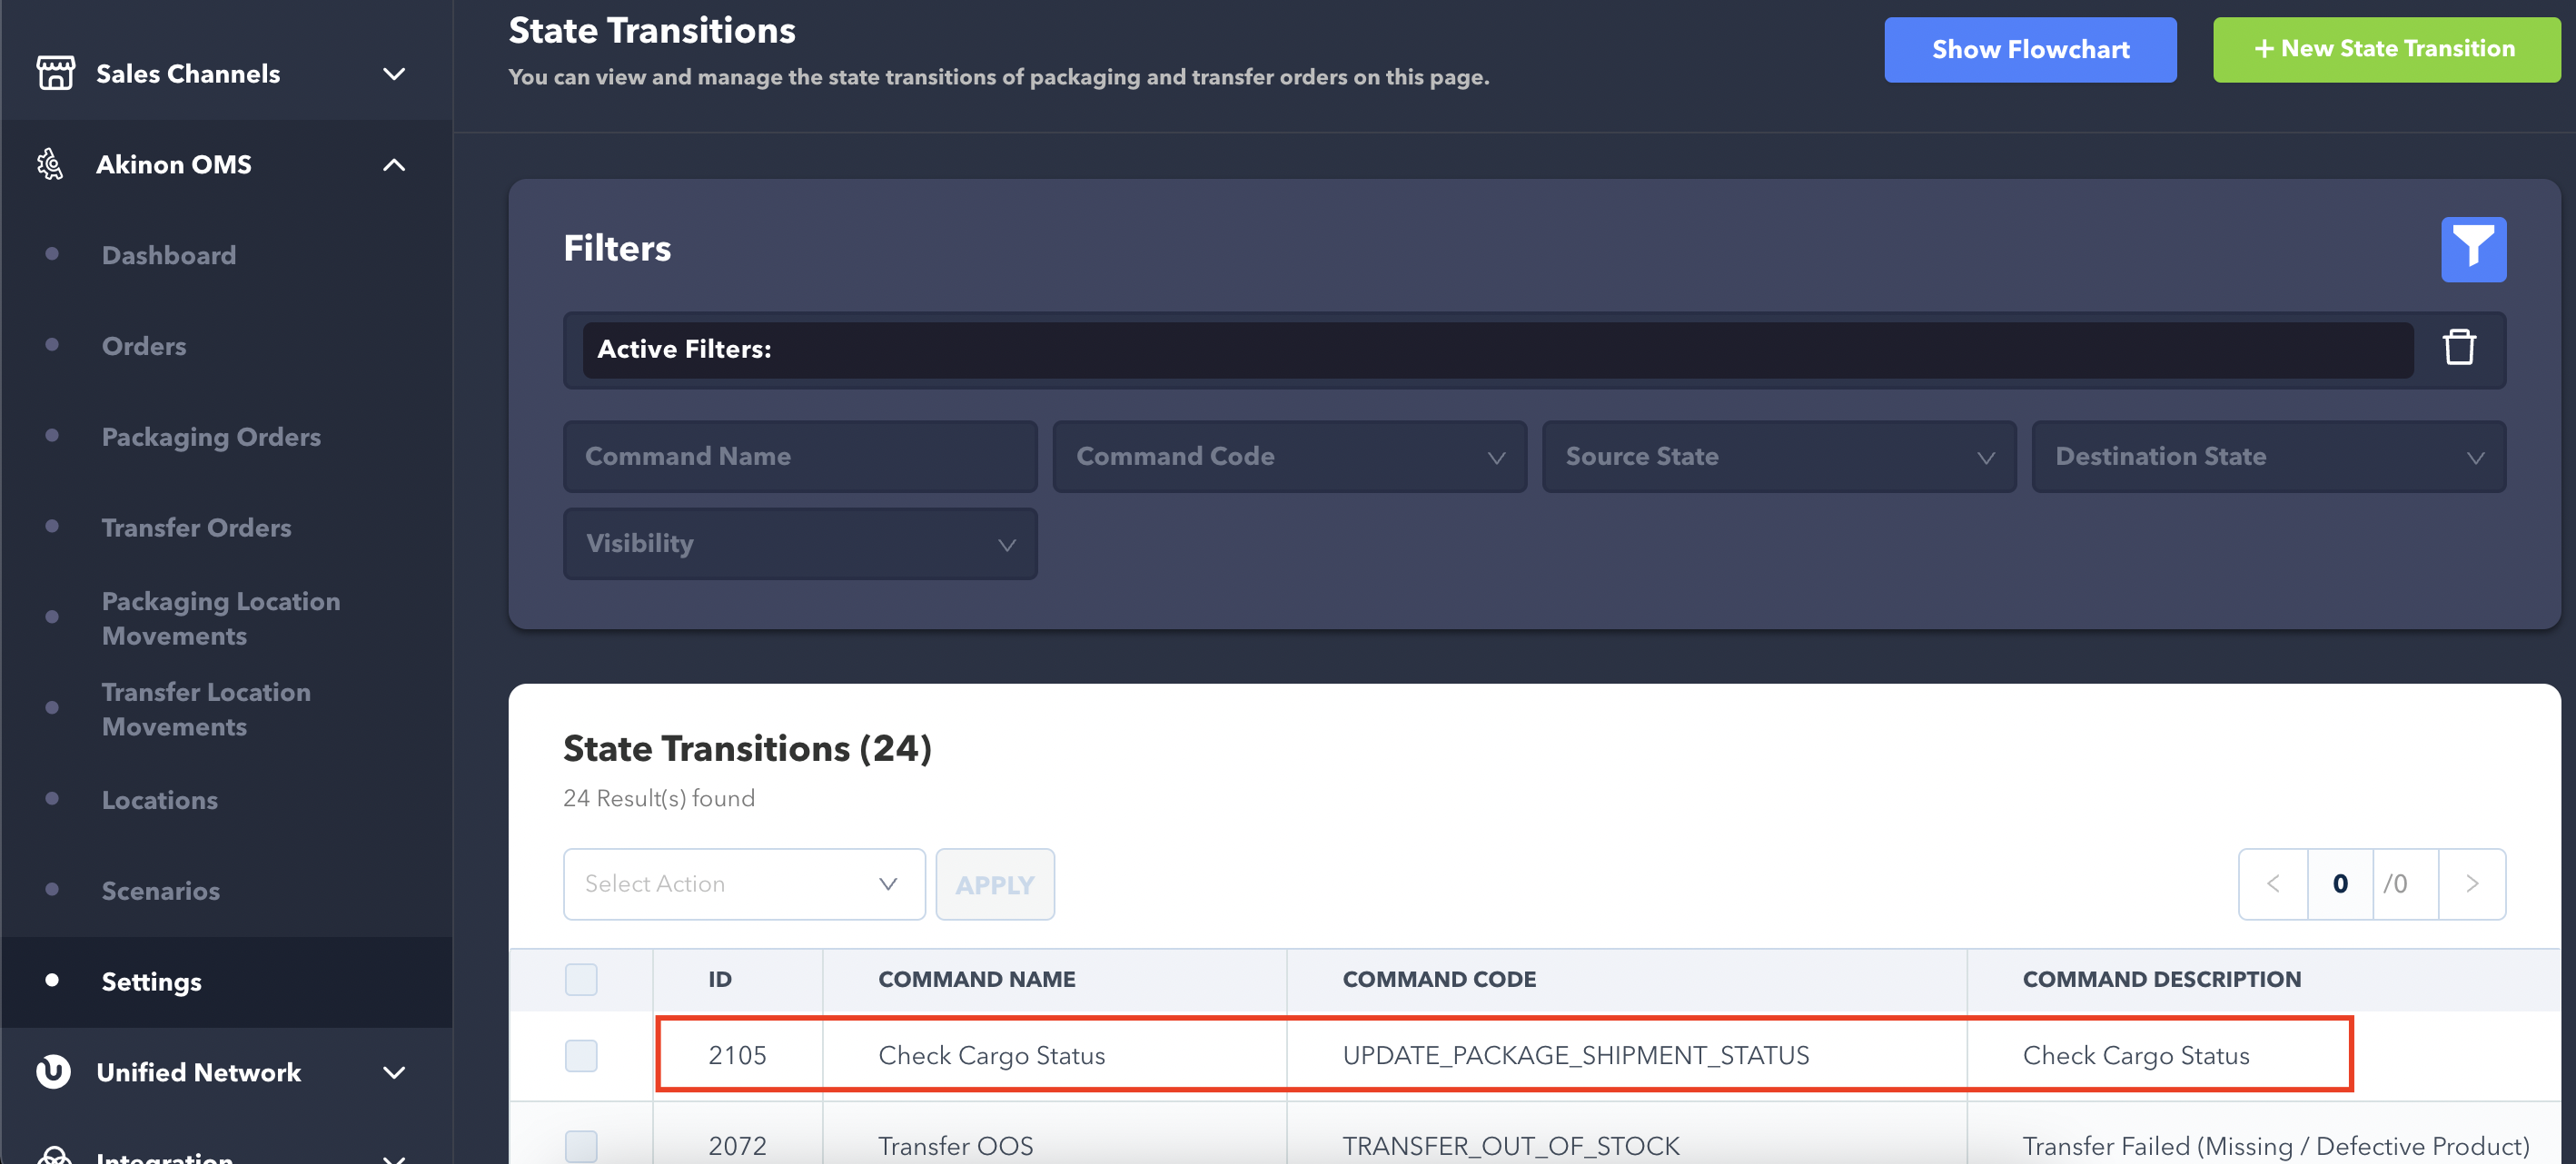2576x1164 pixels.
Task: Open Packaging Orders menu item
Action: (211, 436)
